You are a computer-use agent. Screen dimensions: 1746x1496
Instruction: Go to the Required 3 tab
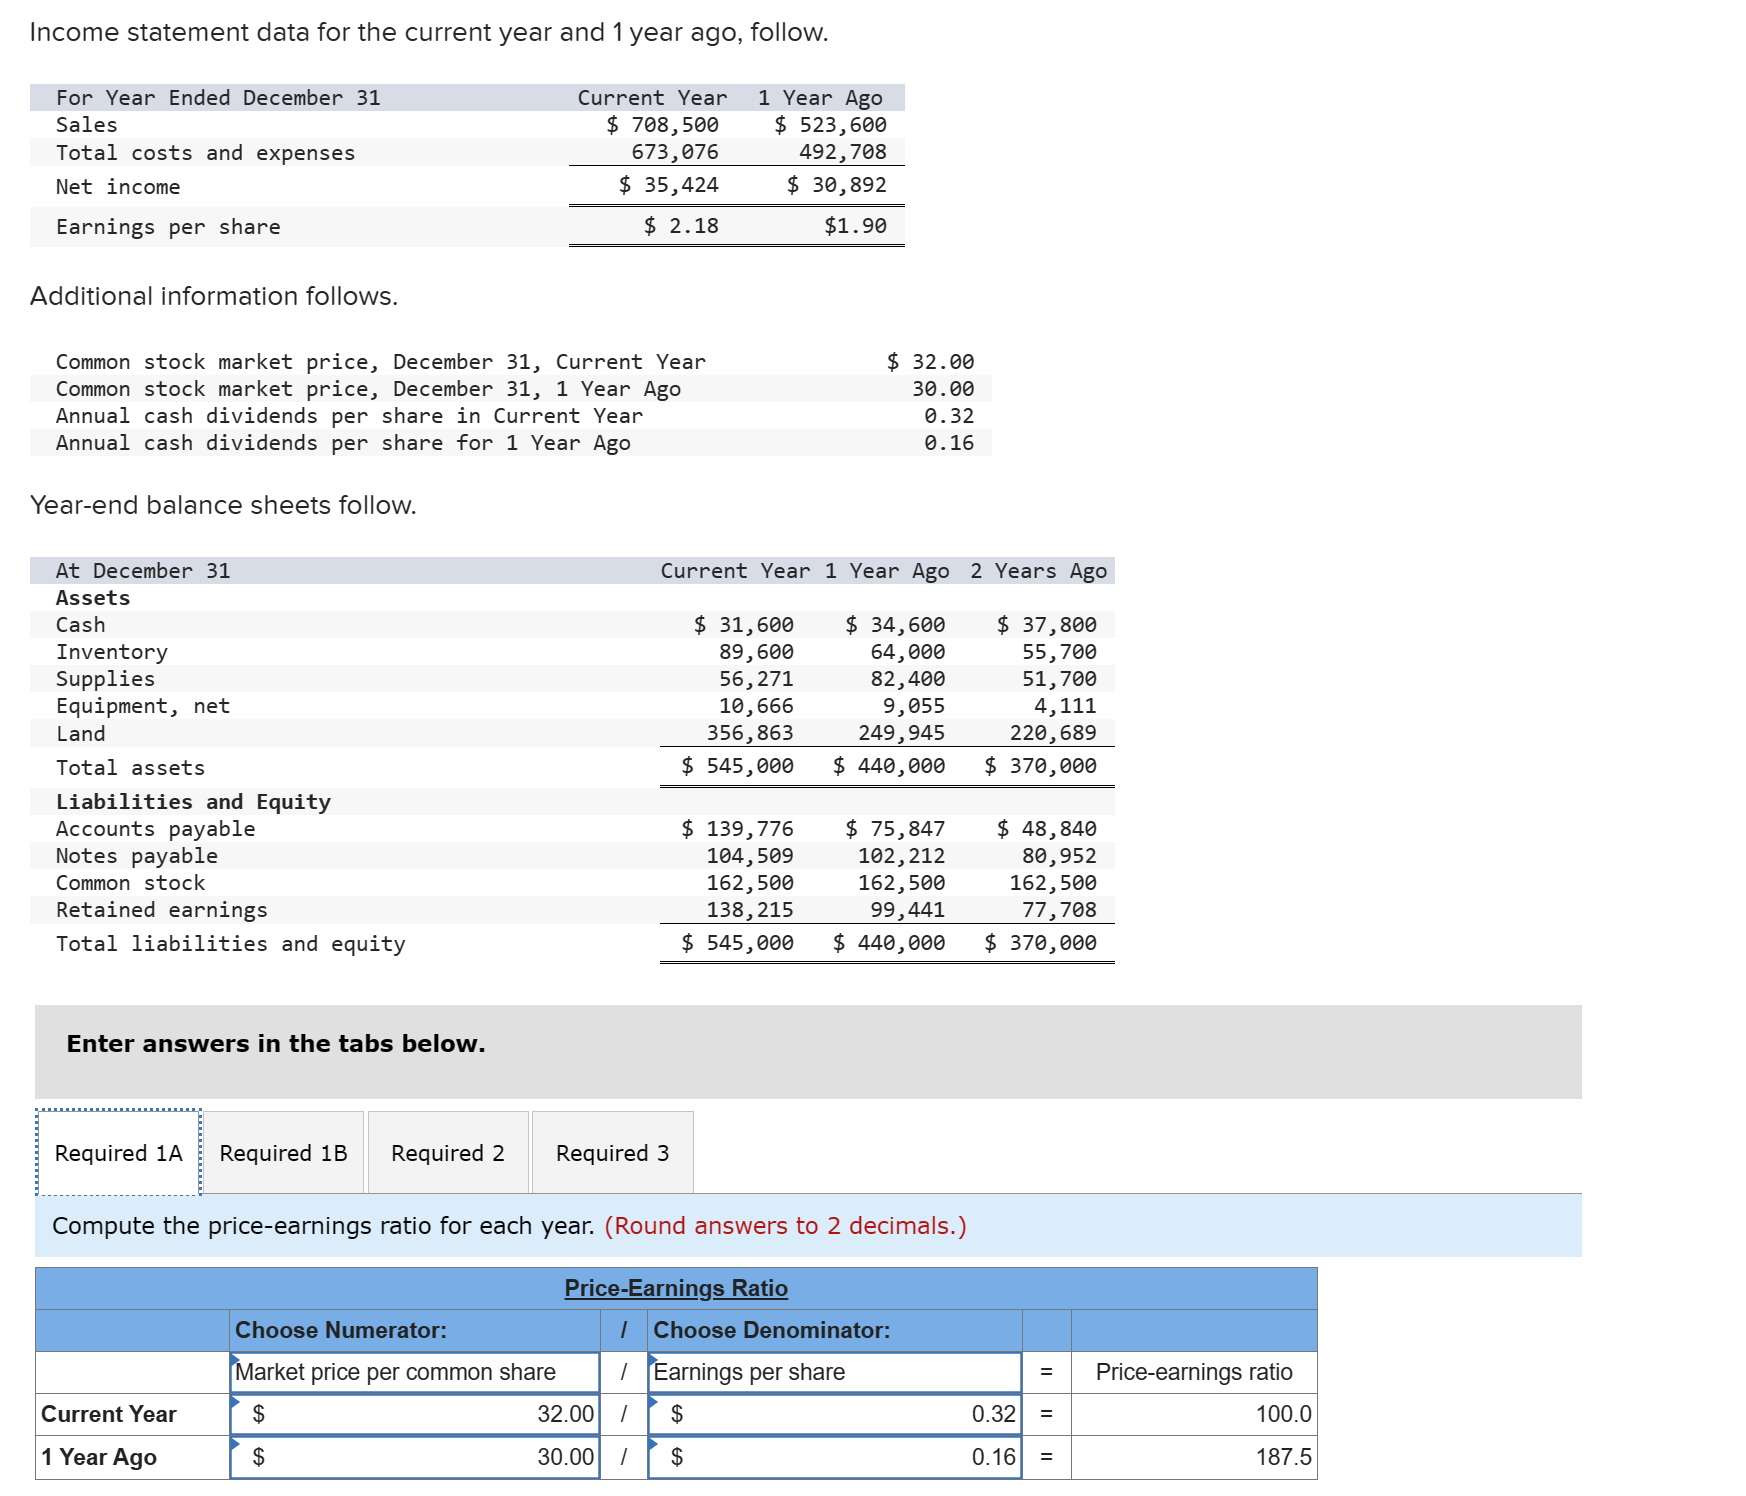point(613,1153)
